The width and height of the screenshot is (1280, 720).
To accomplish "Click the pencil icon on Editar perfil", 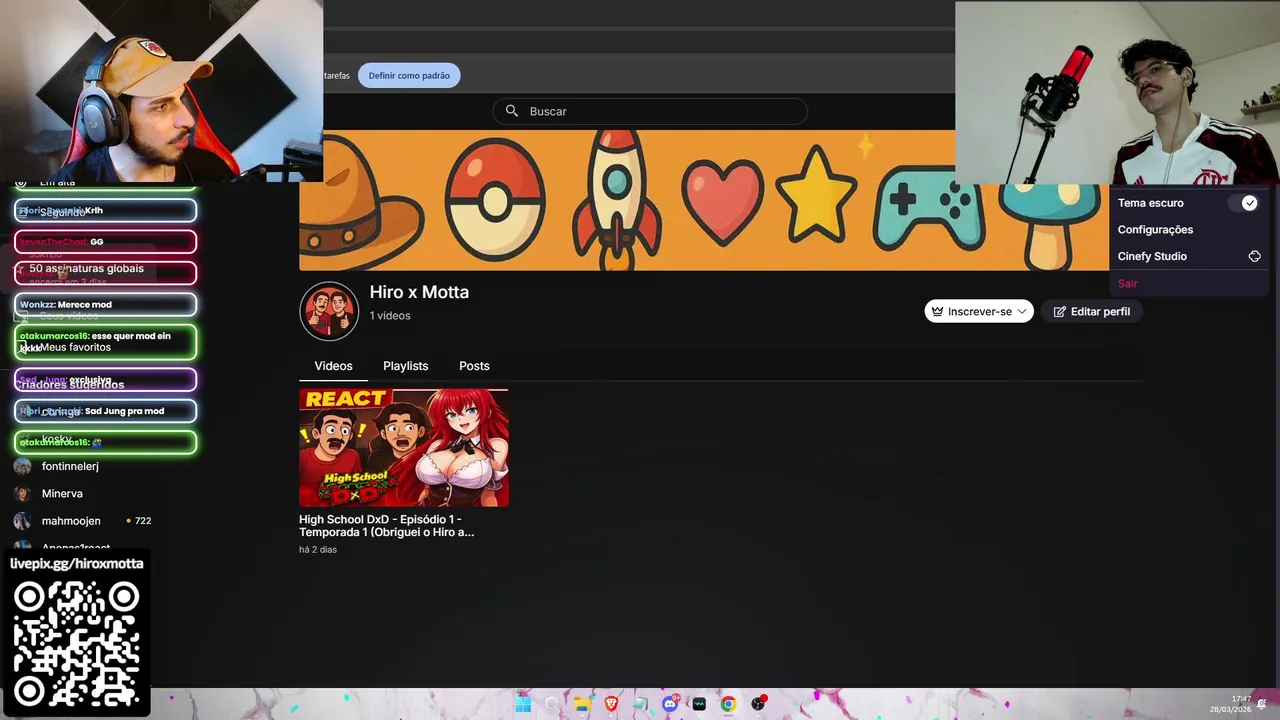I will (1060, 312).
